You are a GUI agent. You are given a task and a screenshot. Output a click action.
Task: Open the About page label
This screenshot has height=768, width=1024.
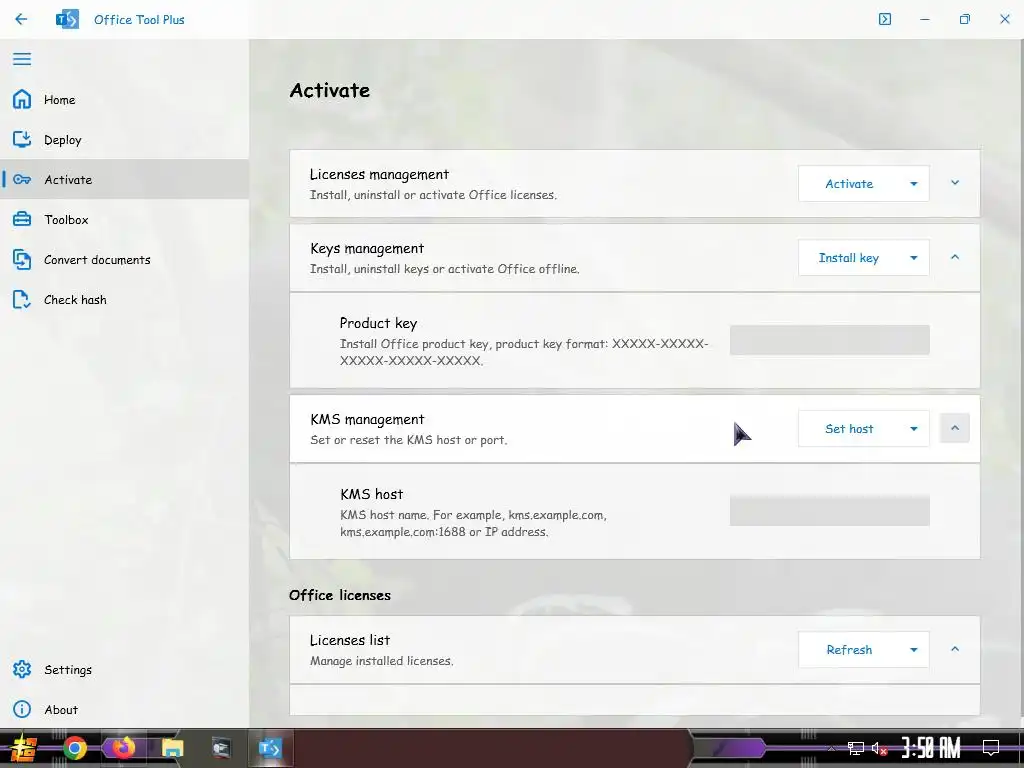click(x=61, y=710)
